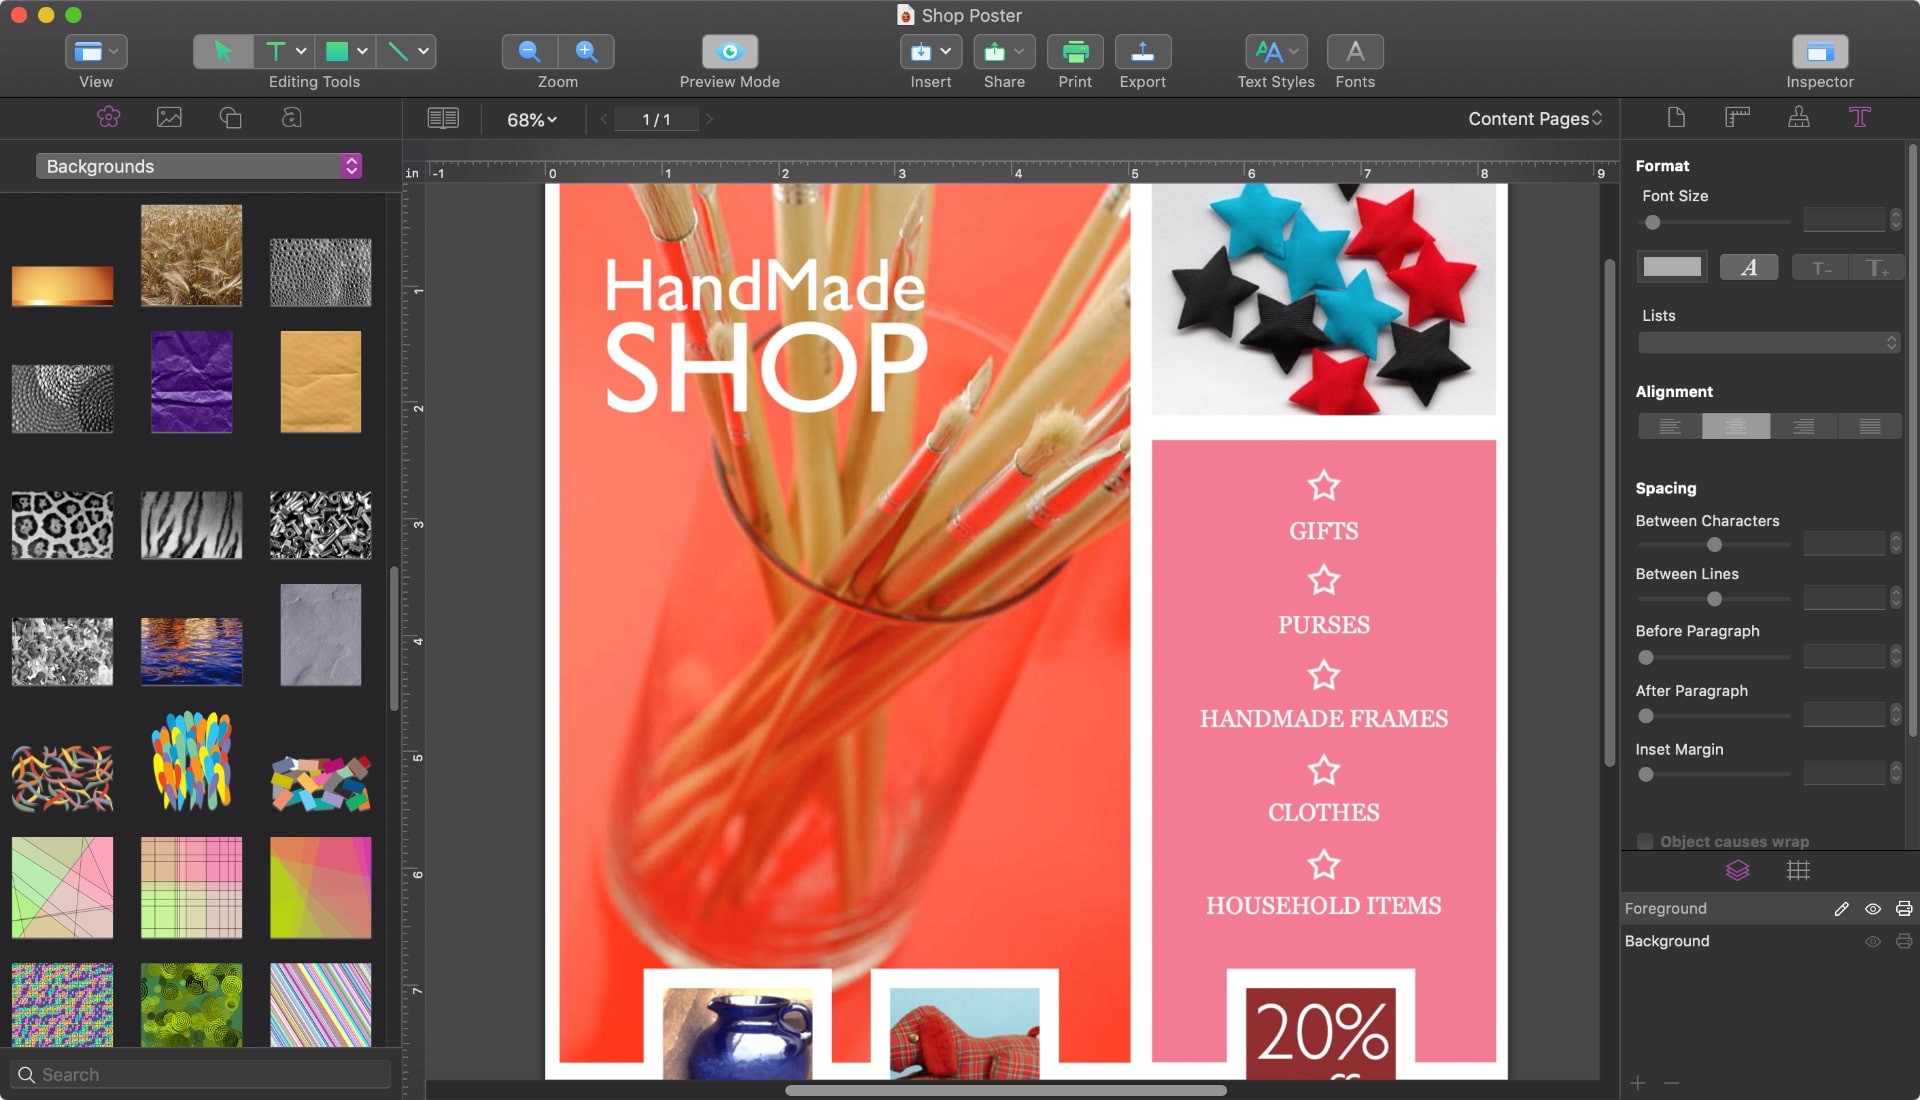Select the zebra stripe background thumbnail
This screenshot has height=1100, width=1920.
(x=191, y=525)
